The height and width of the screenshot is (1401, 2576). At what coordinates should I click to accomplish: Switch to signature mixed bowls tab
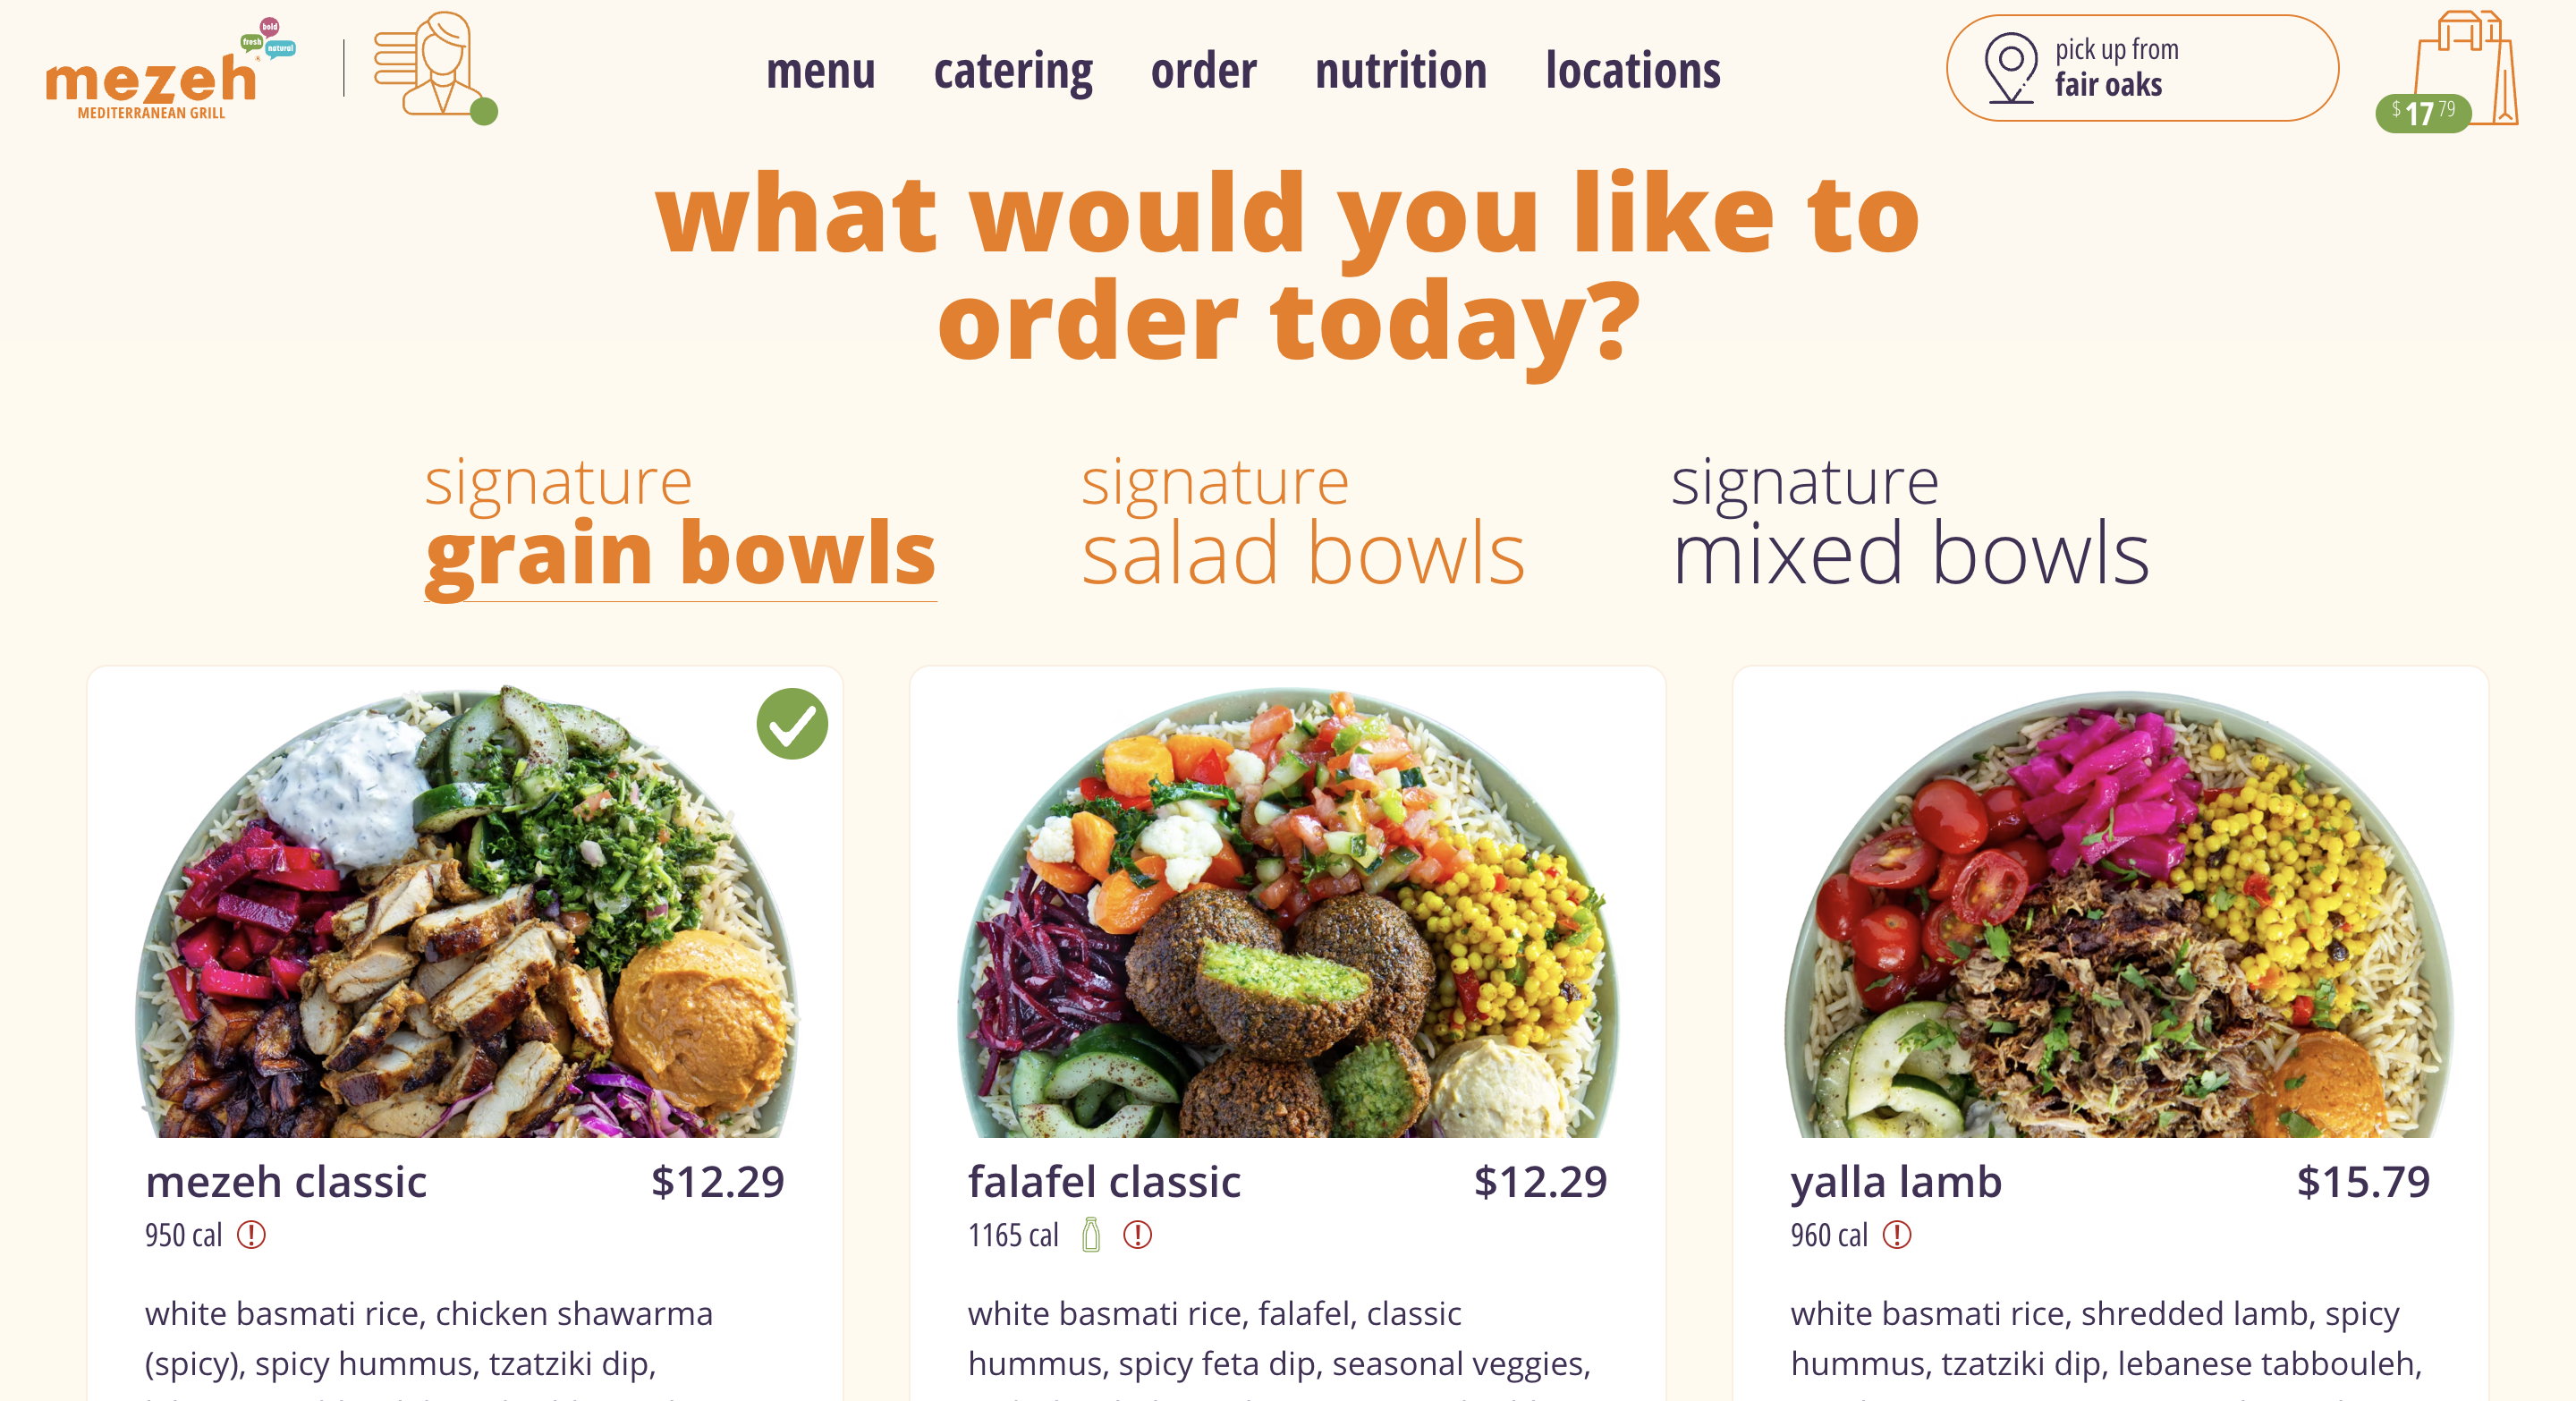(1910, 522)
